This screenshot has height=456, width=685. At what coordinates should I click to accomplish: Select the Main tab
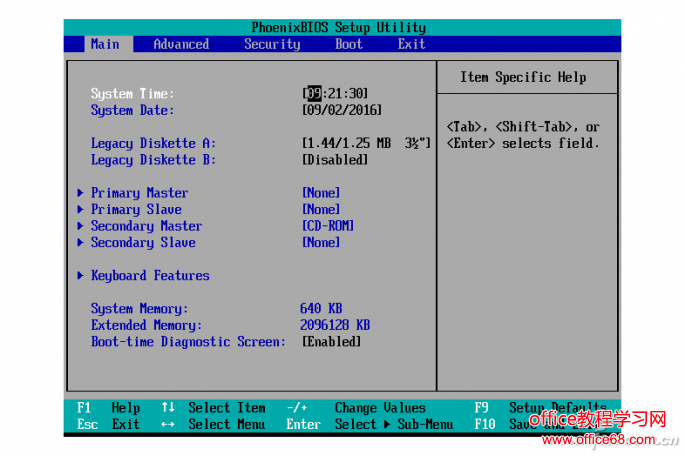click(x=105, y=44)
